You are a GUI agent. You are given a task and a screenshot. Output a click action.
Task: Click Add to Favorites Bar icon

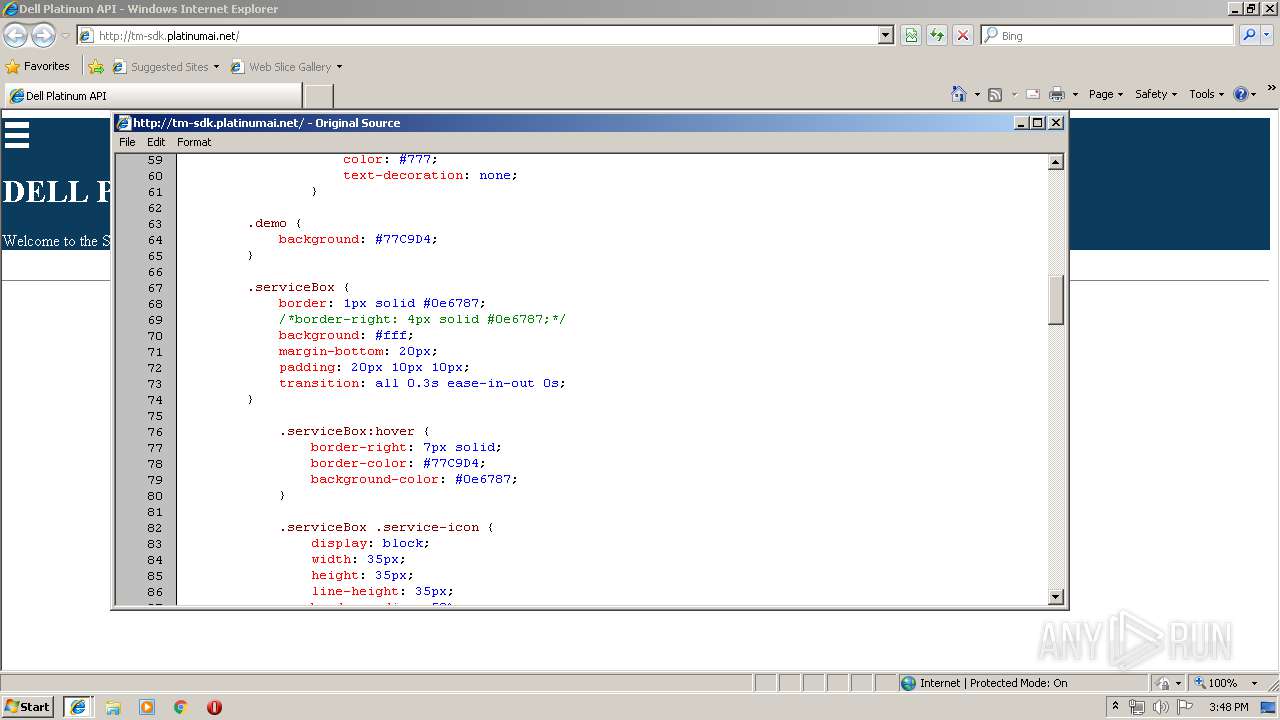[96, 67]
